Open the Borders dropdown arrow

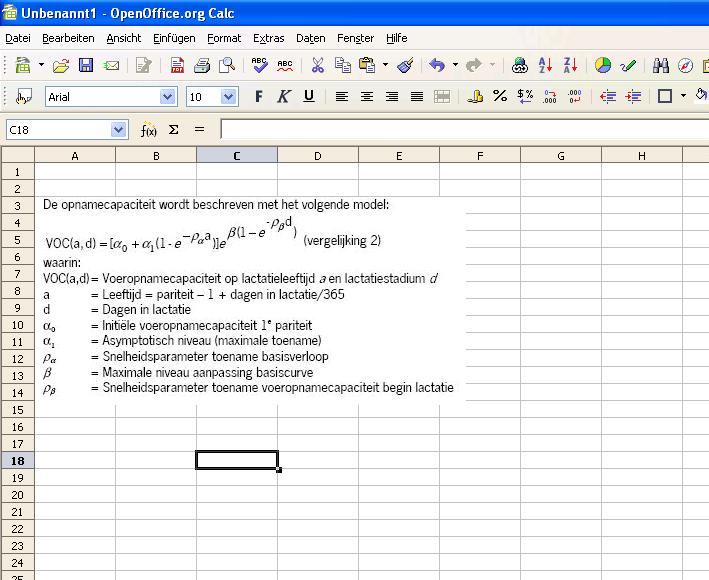click(683, 96)
